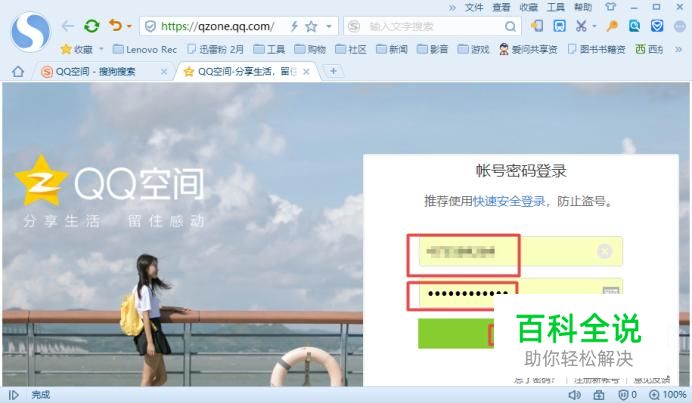Expand the scissors screenshot options arrow
Screen dimensions: 692x403
594,26
